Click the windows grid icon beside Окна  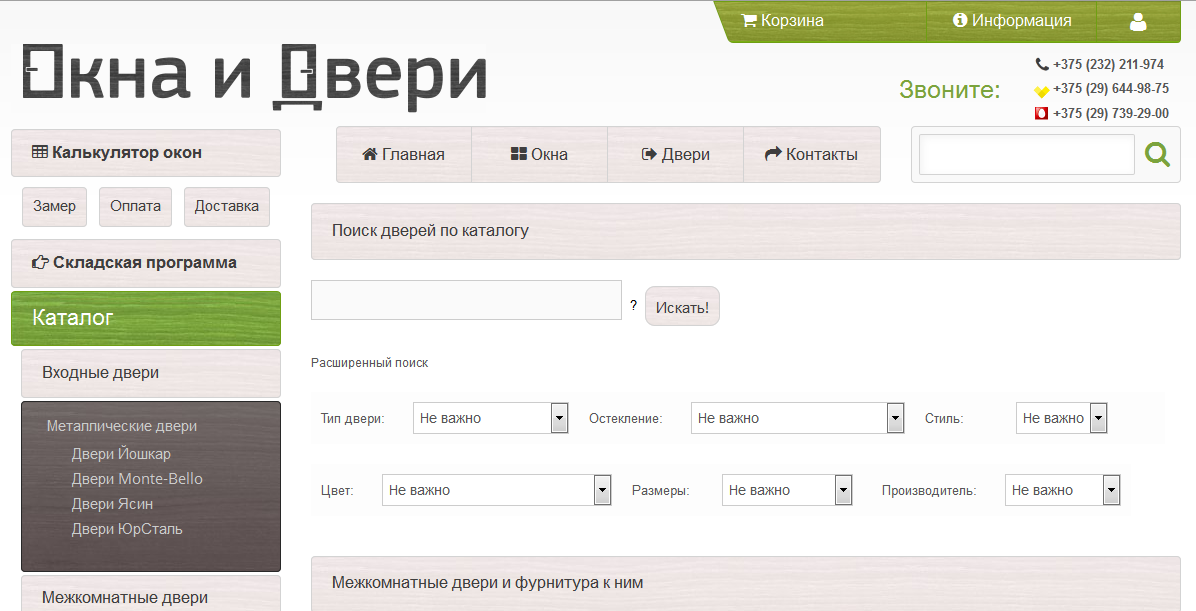[519, 154]
